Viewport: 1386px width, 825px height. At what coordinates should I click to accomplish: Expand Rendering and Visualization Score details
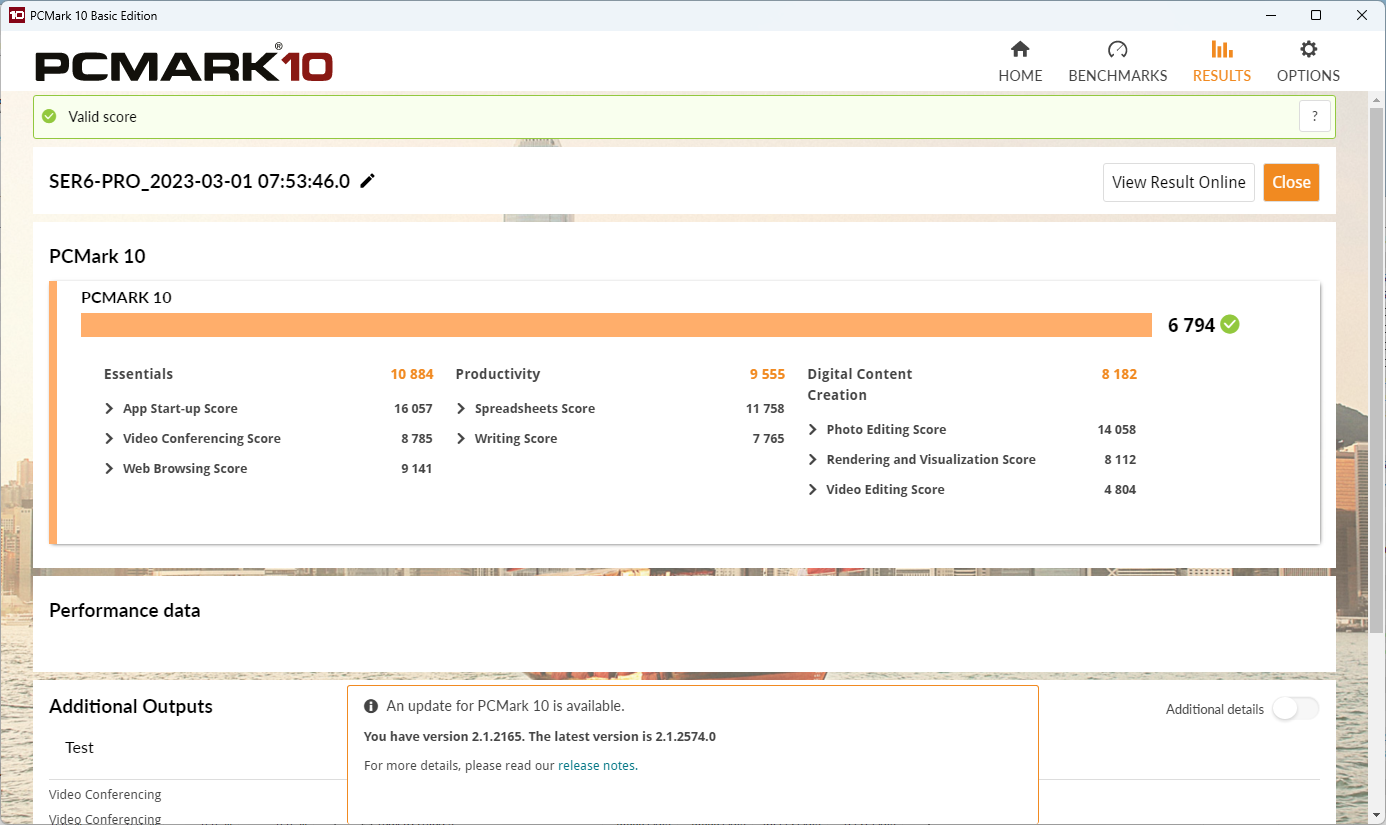click(813, 459)
